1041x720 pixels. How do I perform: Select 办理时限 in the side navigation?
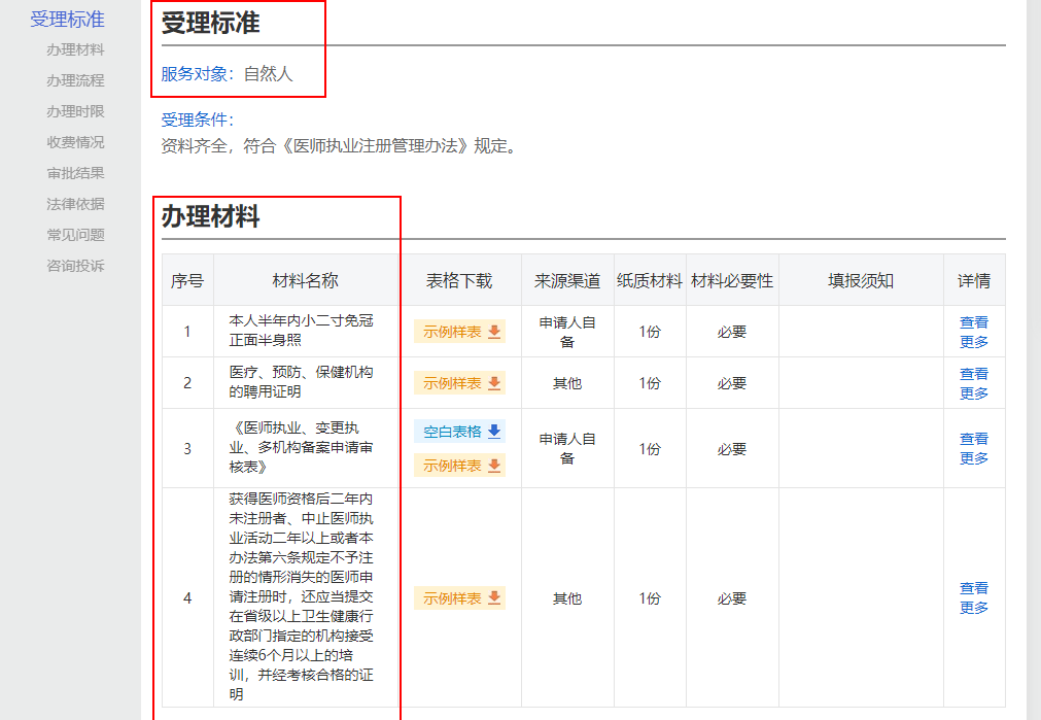tap(75, 112)
